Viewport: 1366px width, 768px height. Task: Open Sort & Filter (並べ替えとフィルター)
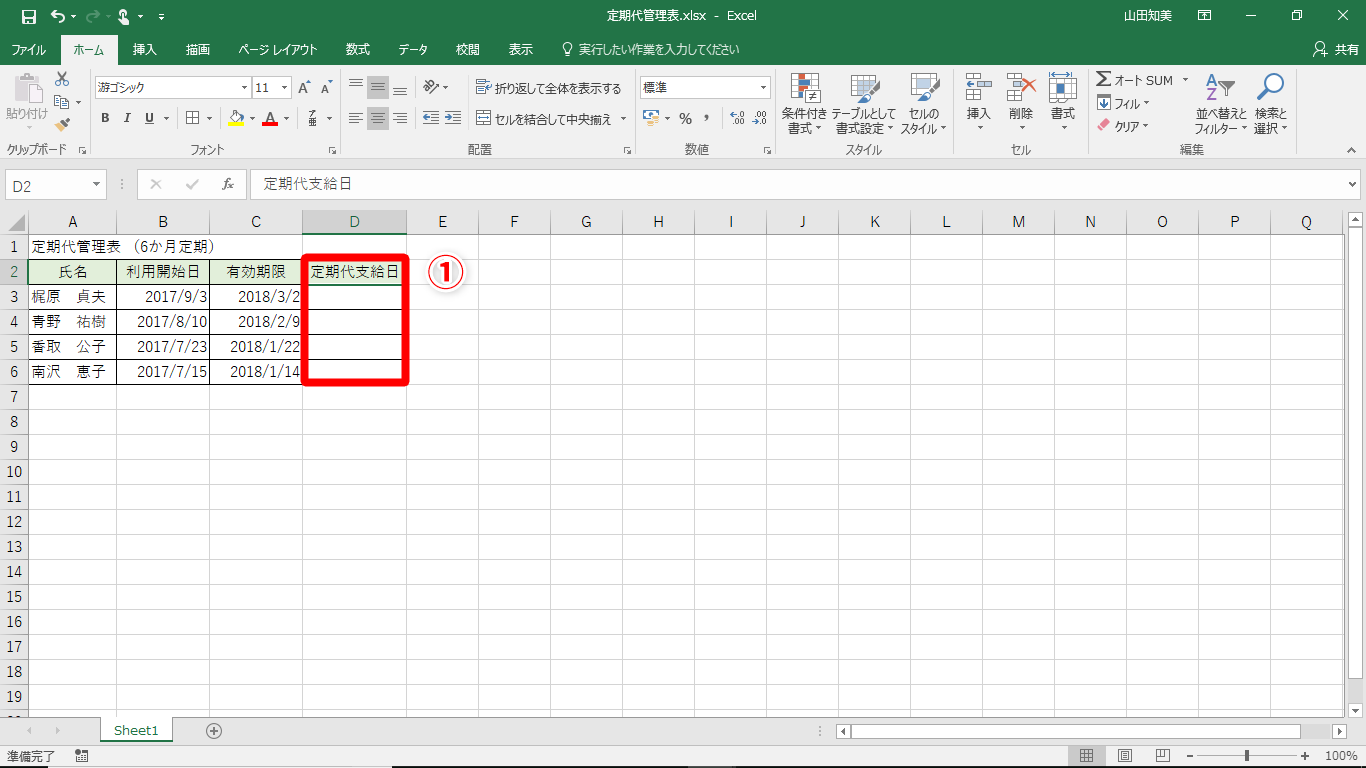[x=1221, y=104]
